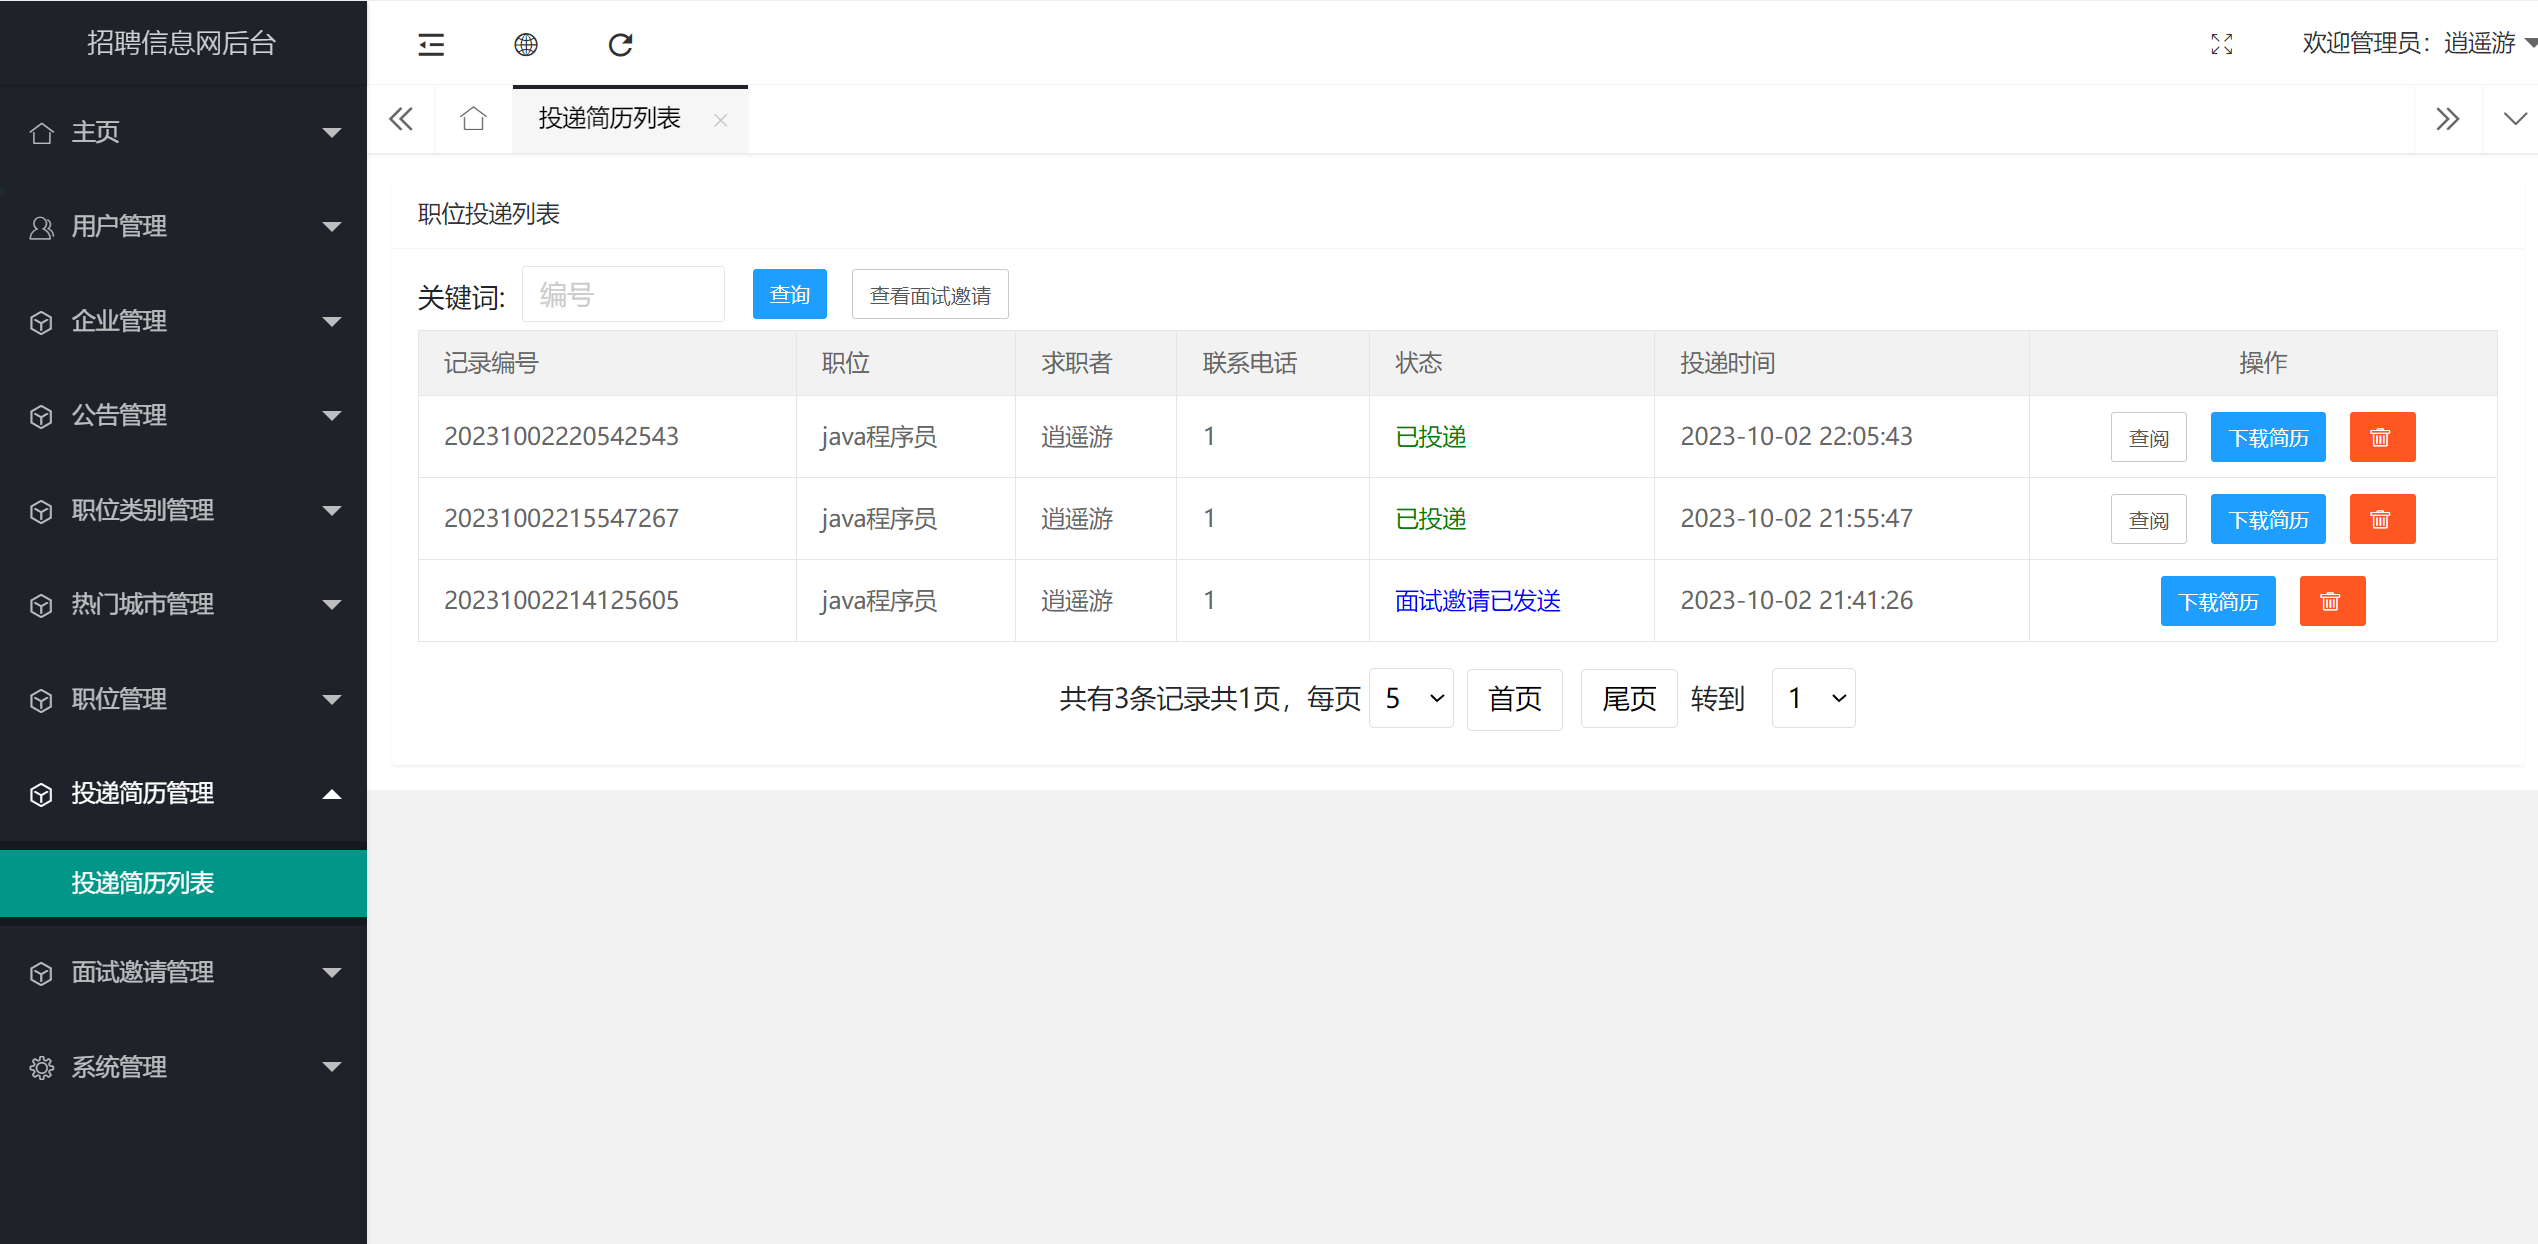Click the refresh page icon

pos(621,44)
